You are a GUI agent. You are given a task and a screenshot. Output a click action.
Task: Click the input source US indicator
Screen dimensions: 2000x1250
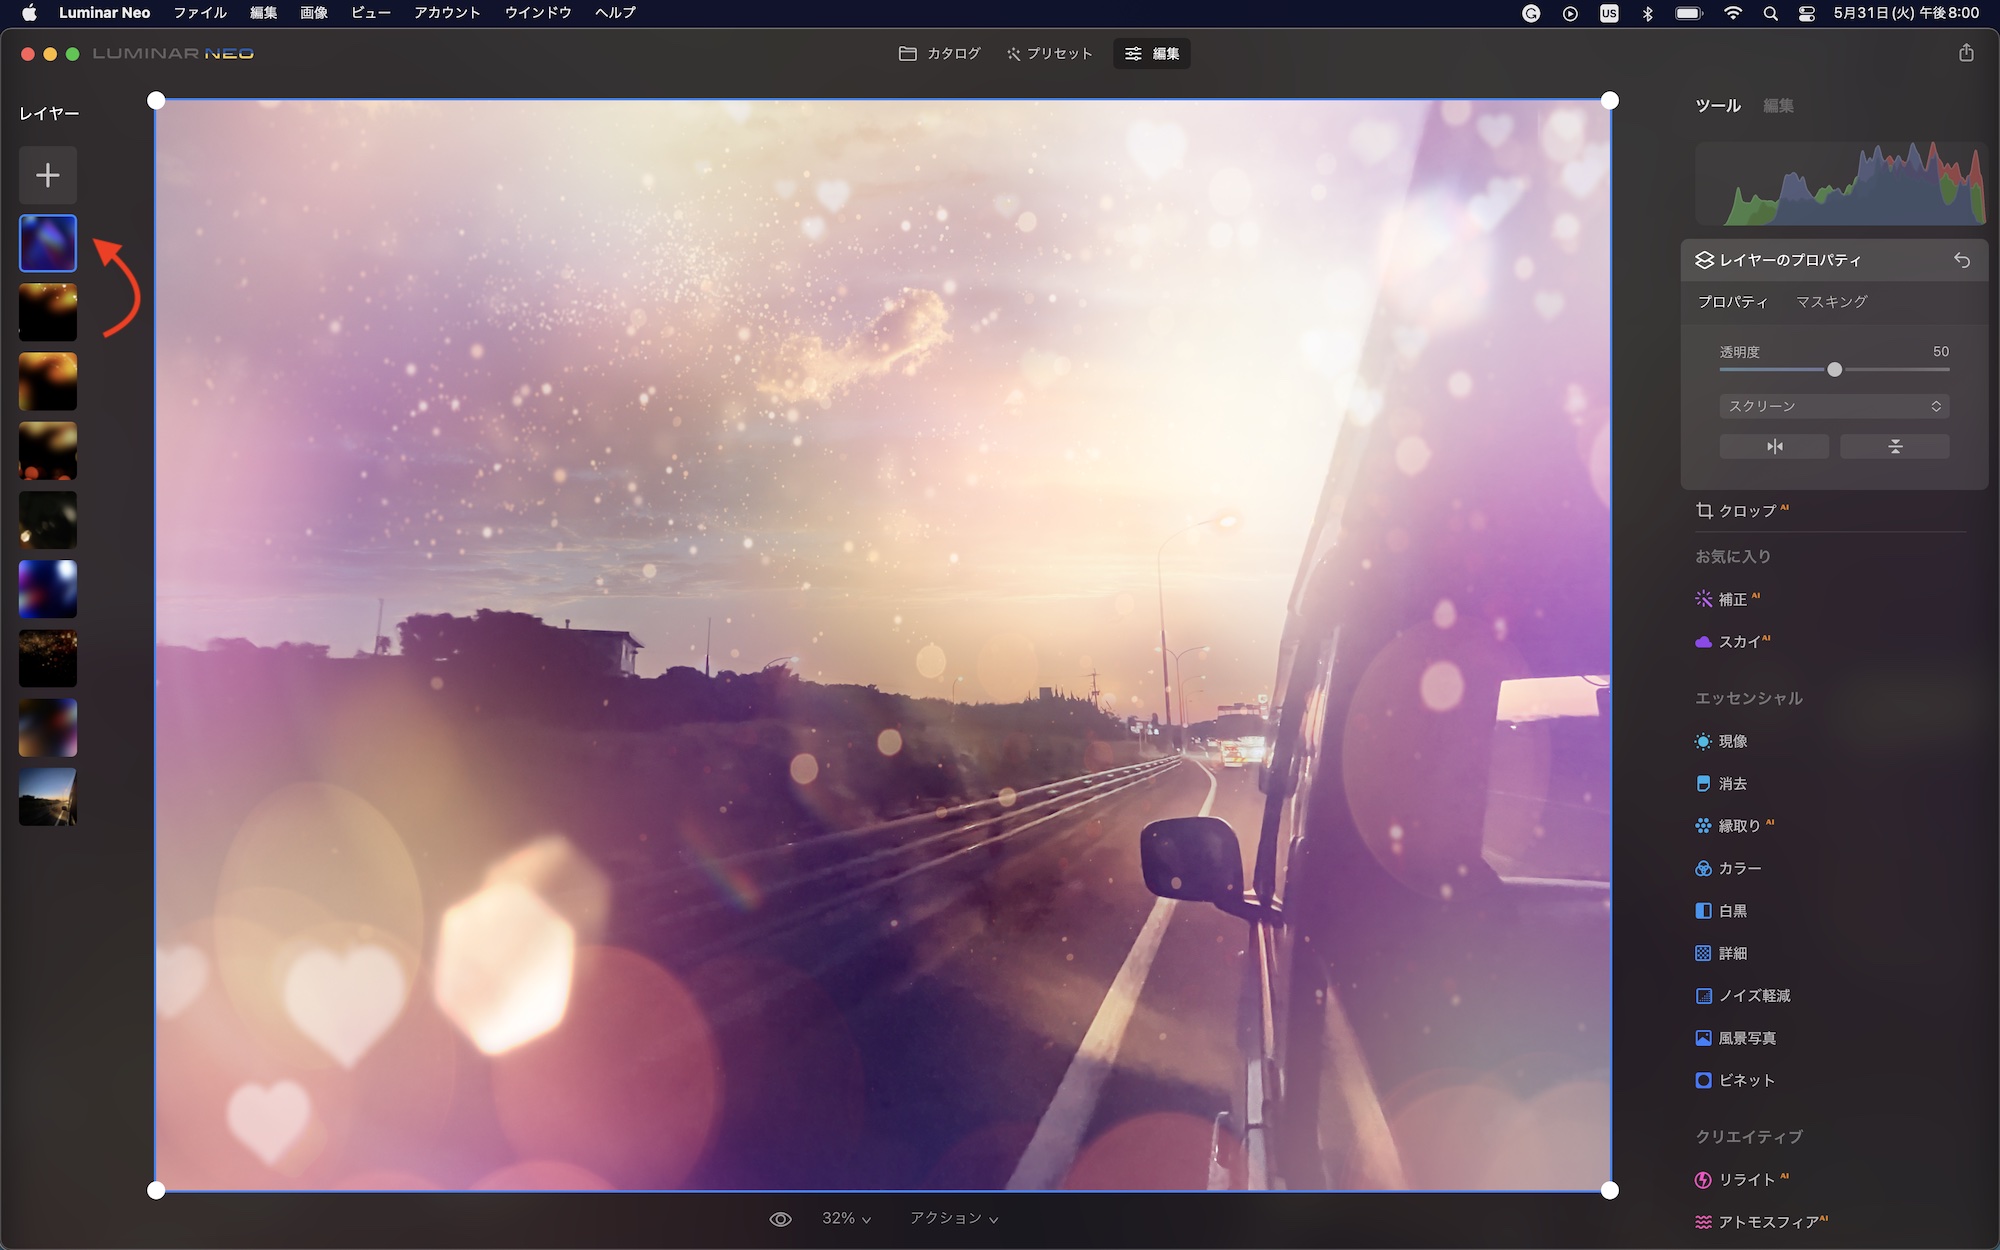(1609, 13)
